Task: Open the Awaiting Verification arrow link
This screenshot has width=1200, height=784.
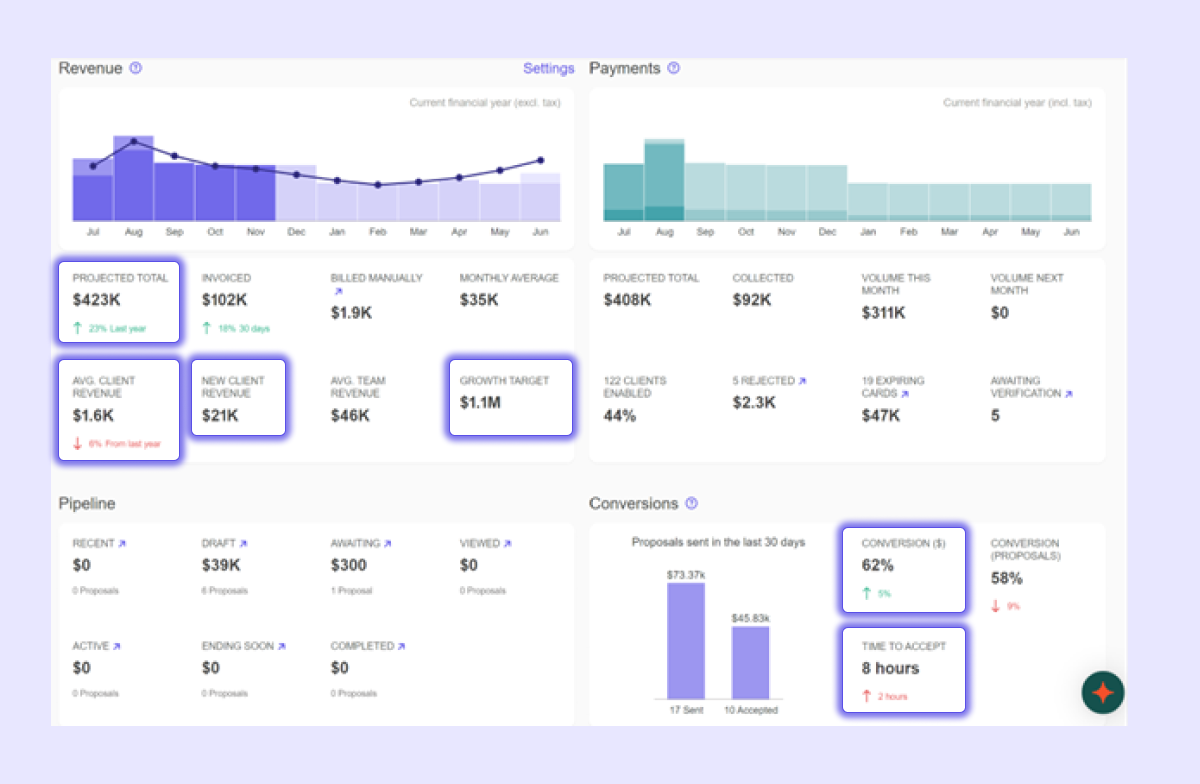Action: [1068, 394]
